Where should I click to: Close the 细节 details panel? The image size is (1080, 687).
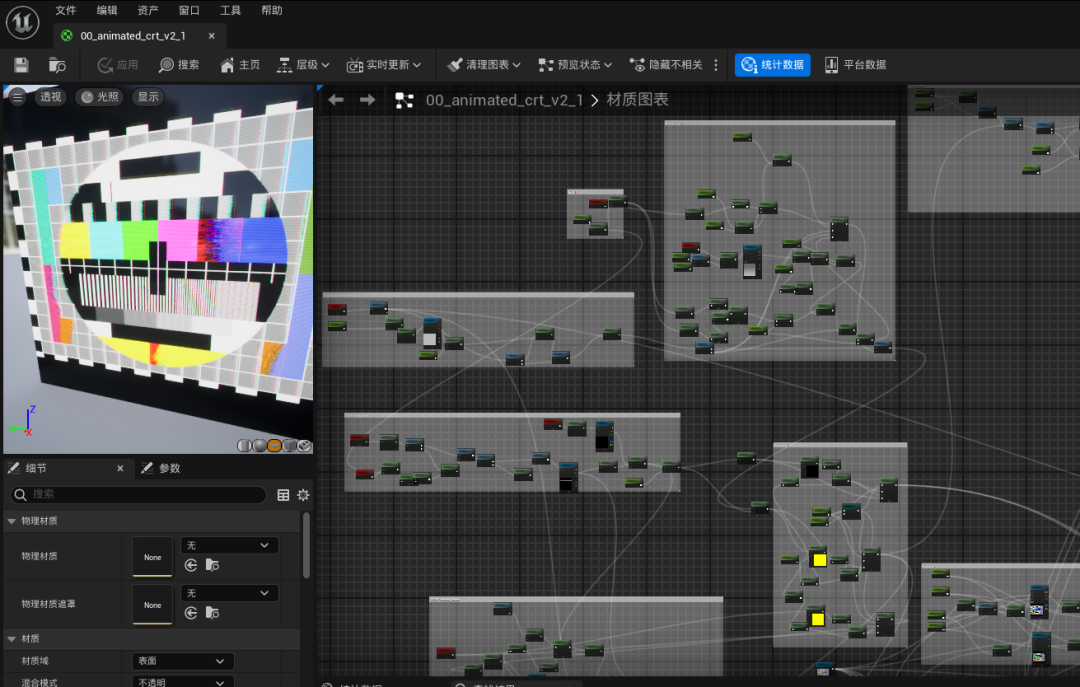120,469
